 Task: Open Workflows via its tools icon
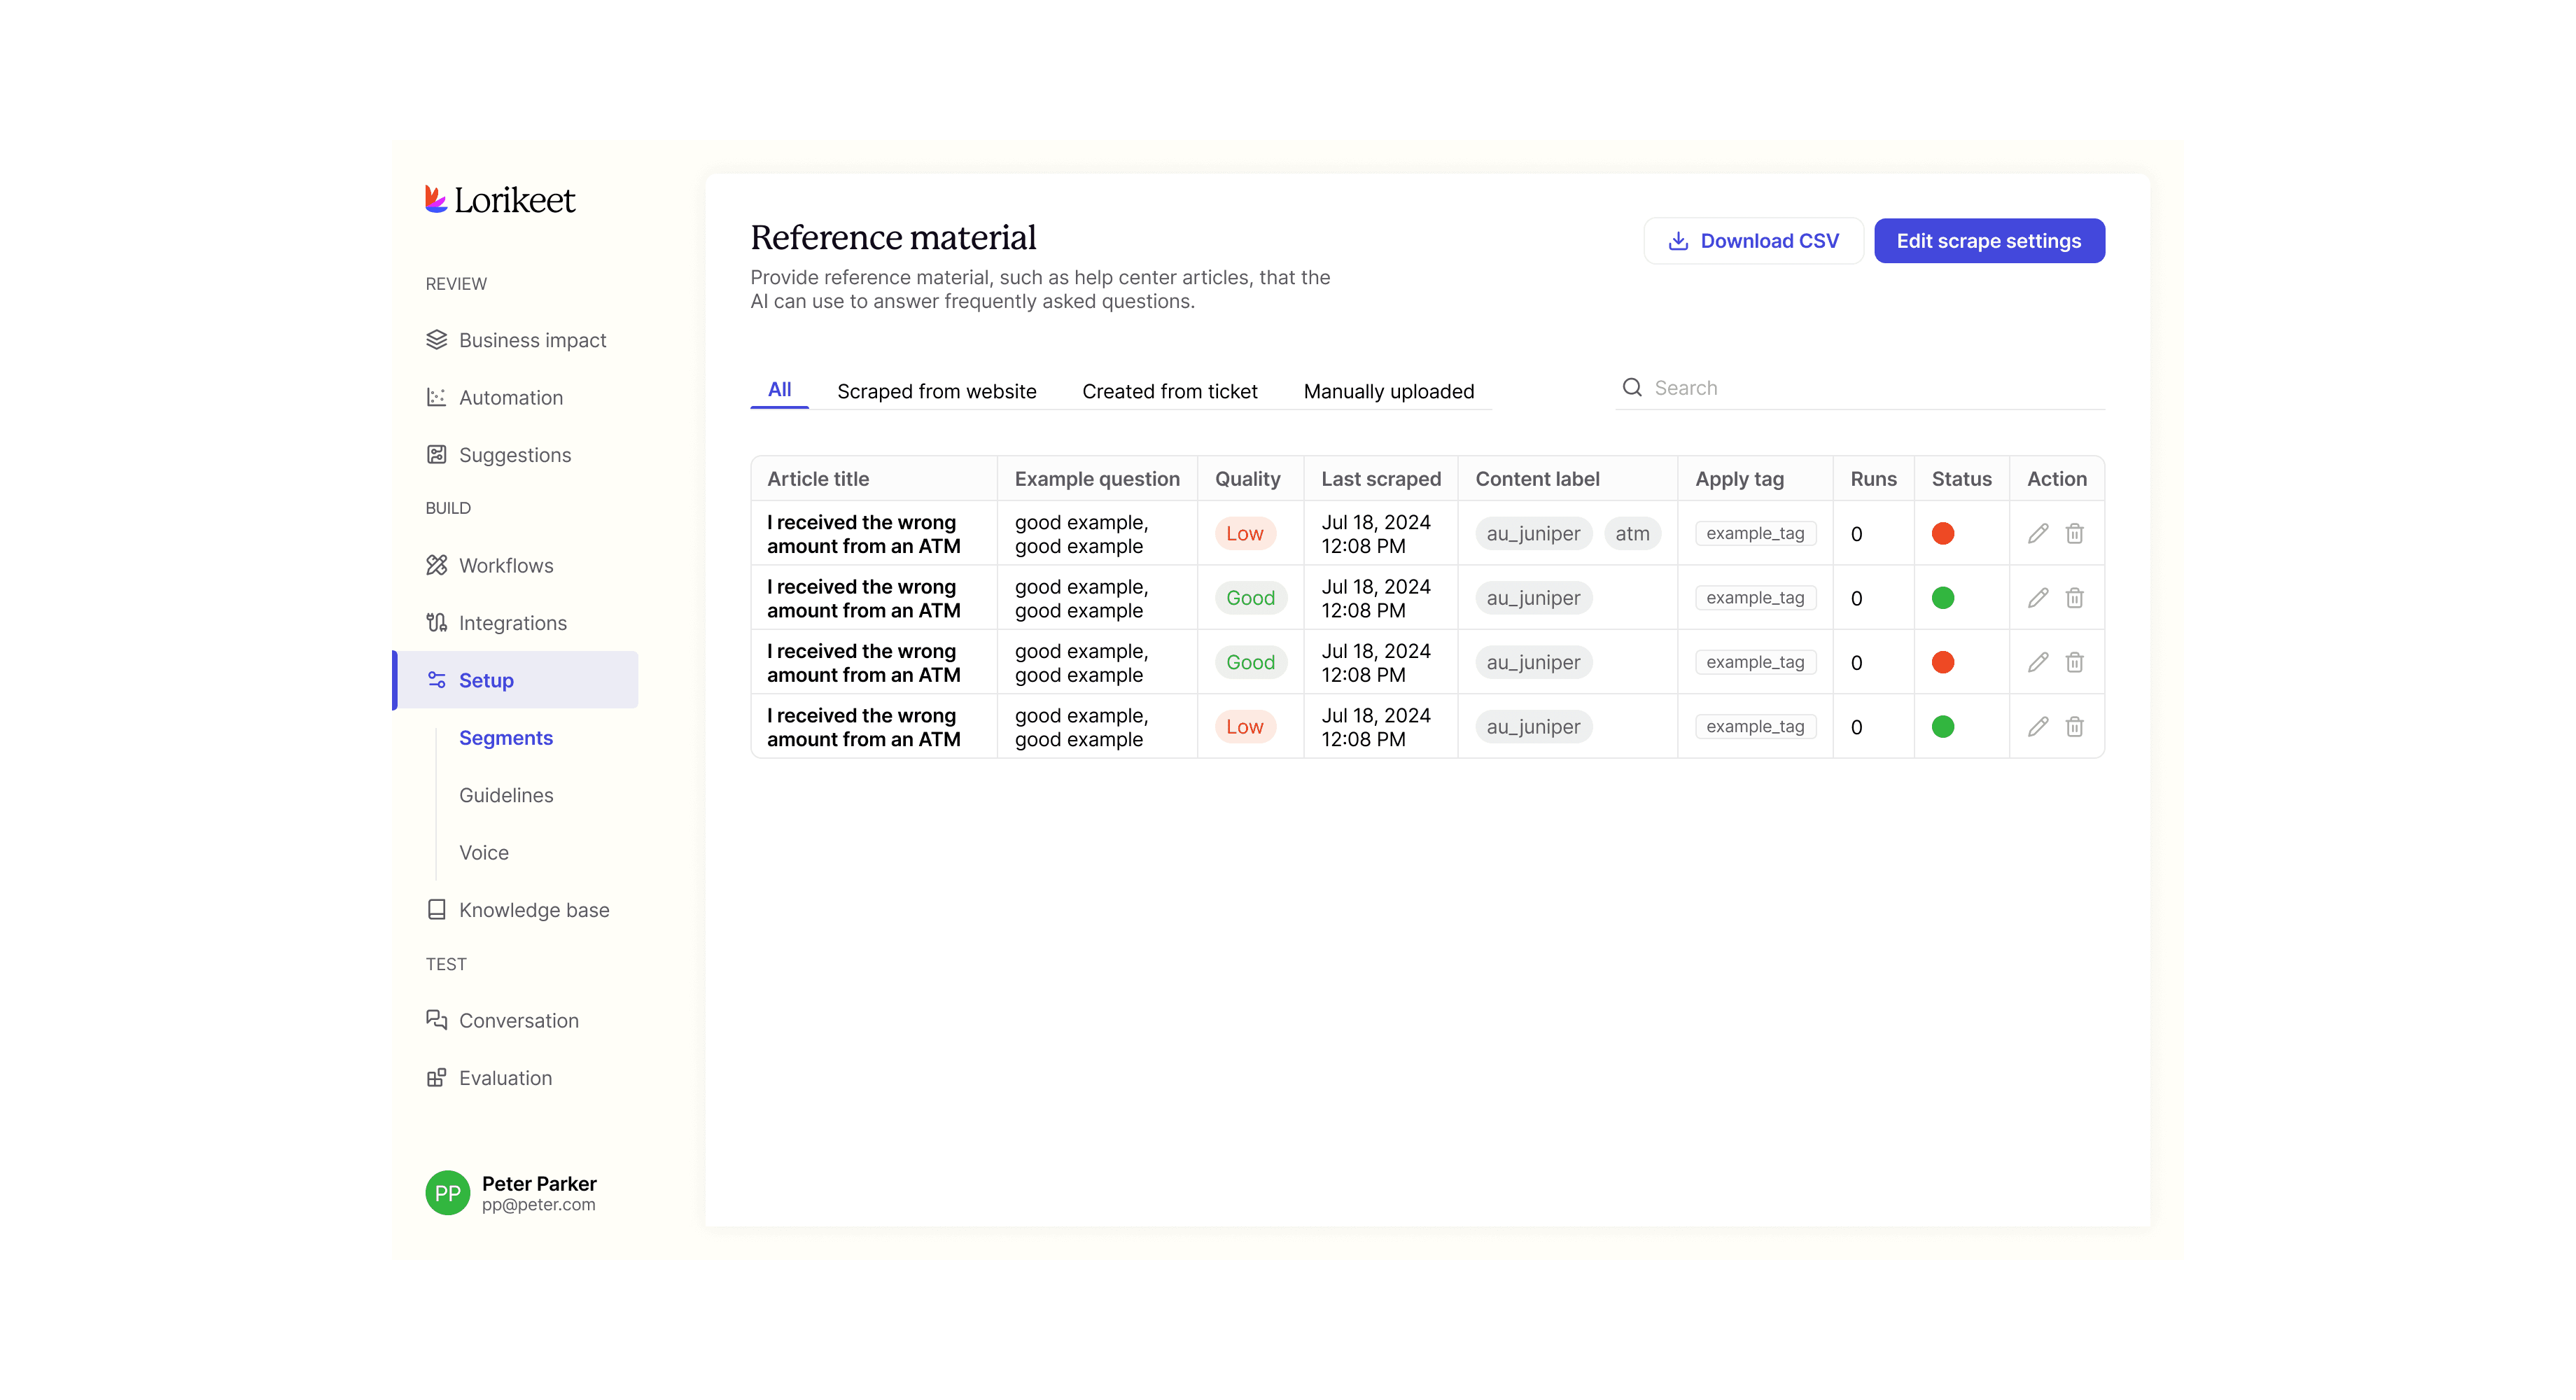pyautogui.click(x=436, y=565)
